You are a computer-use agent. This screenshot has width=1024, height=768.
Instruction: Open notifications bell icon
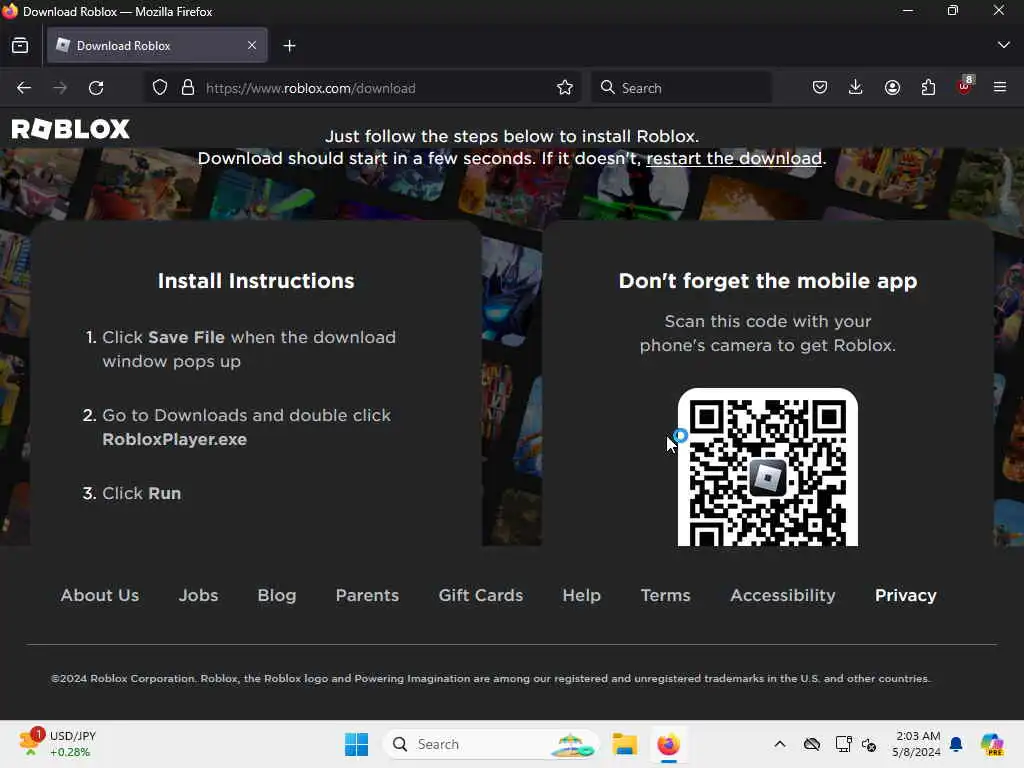click(x=956, y=744)
